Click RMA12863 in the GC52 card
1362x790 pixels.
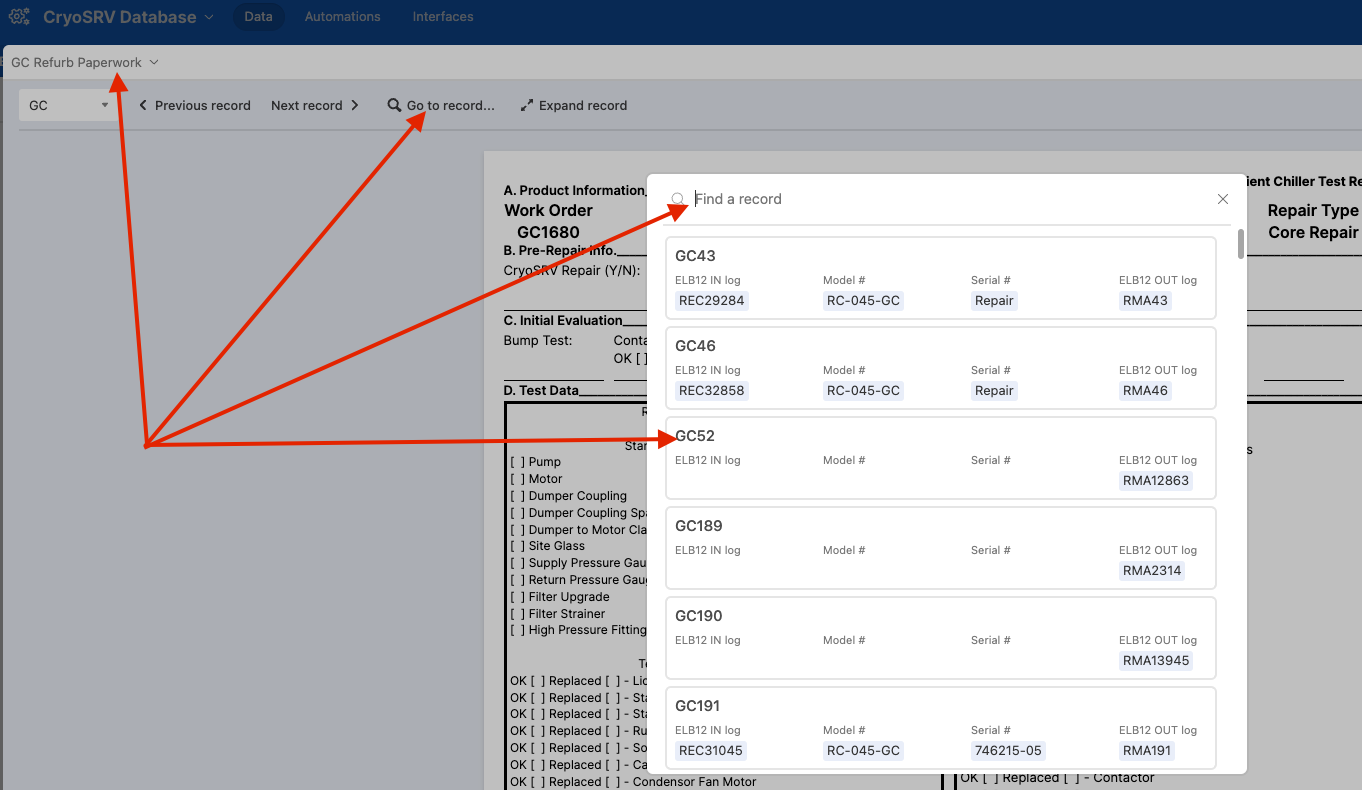[x=1156, y=480]
